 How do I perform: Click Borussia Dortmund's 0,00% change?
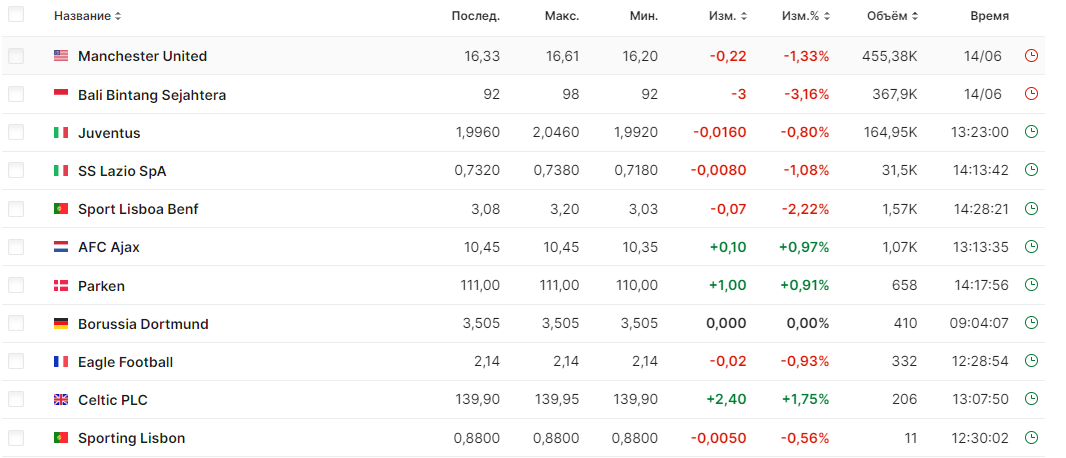[808, 323]
